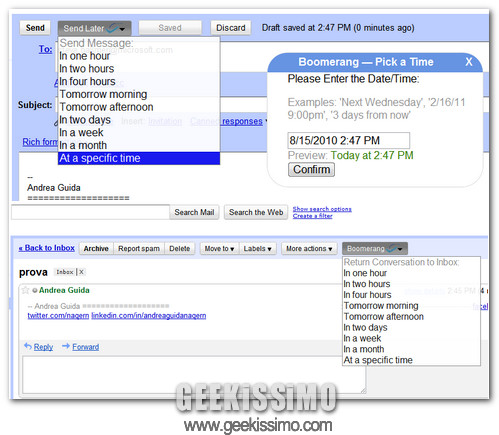Image resolution: width=499 pixels, height=435 pixels.
Task: Click the Reply arrow icon
Action: pyautogui.click(x=28, y=346)
